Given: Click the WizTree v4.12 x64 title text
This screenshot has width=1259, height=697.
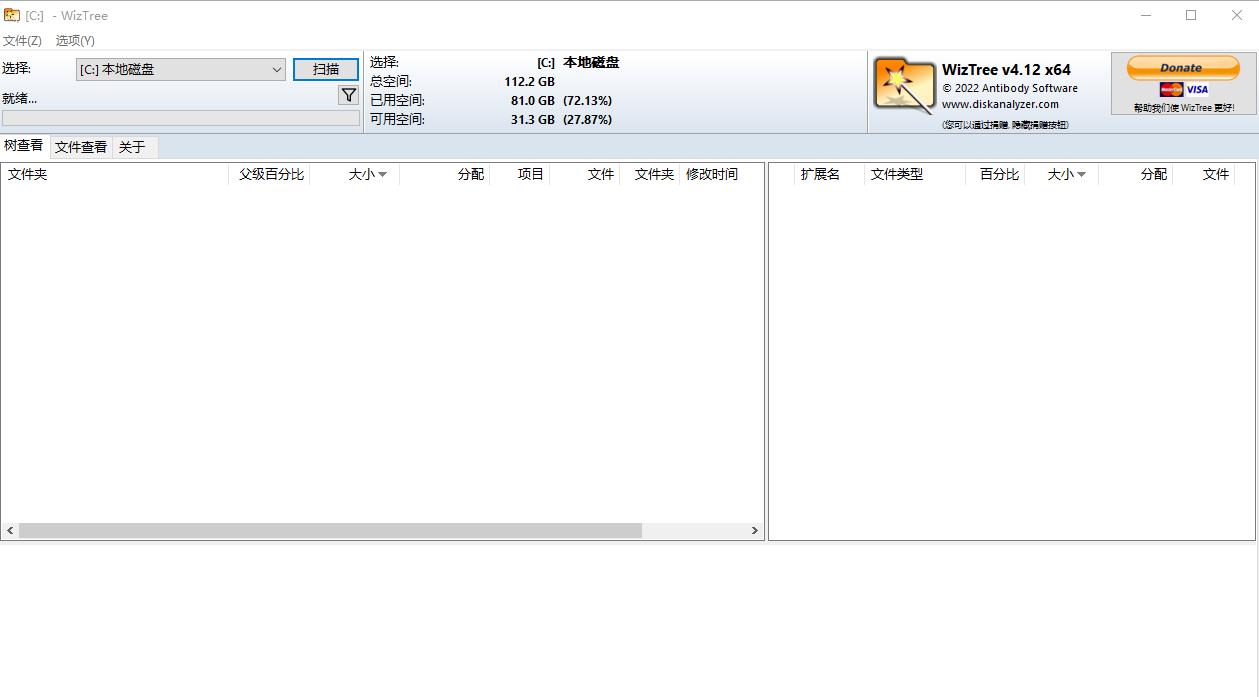Looking at the screenshot, I should point(1006,70).
